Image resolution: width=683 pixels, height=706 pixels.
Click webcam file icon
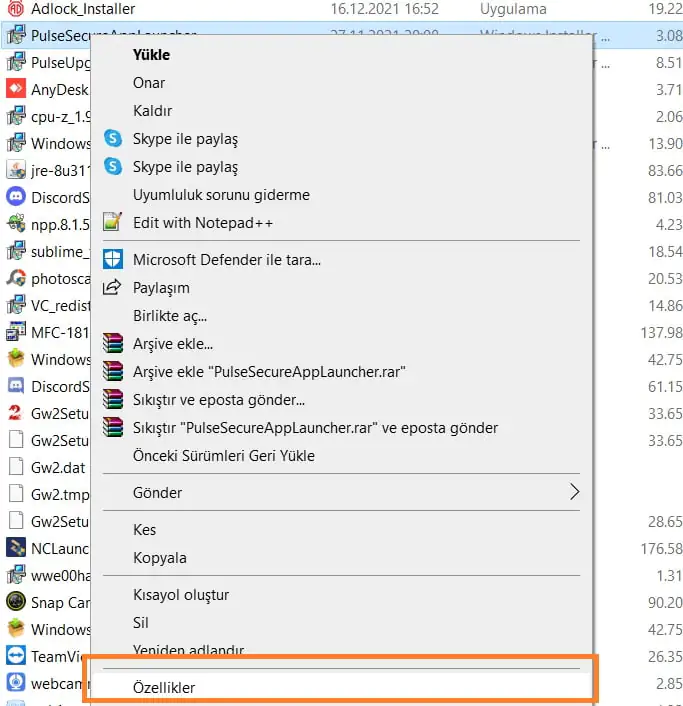tap(16, 683)
